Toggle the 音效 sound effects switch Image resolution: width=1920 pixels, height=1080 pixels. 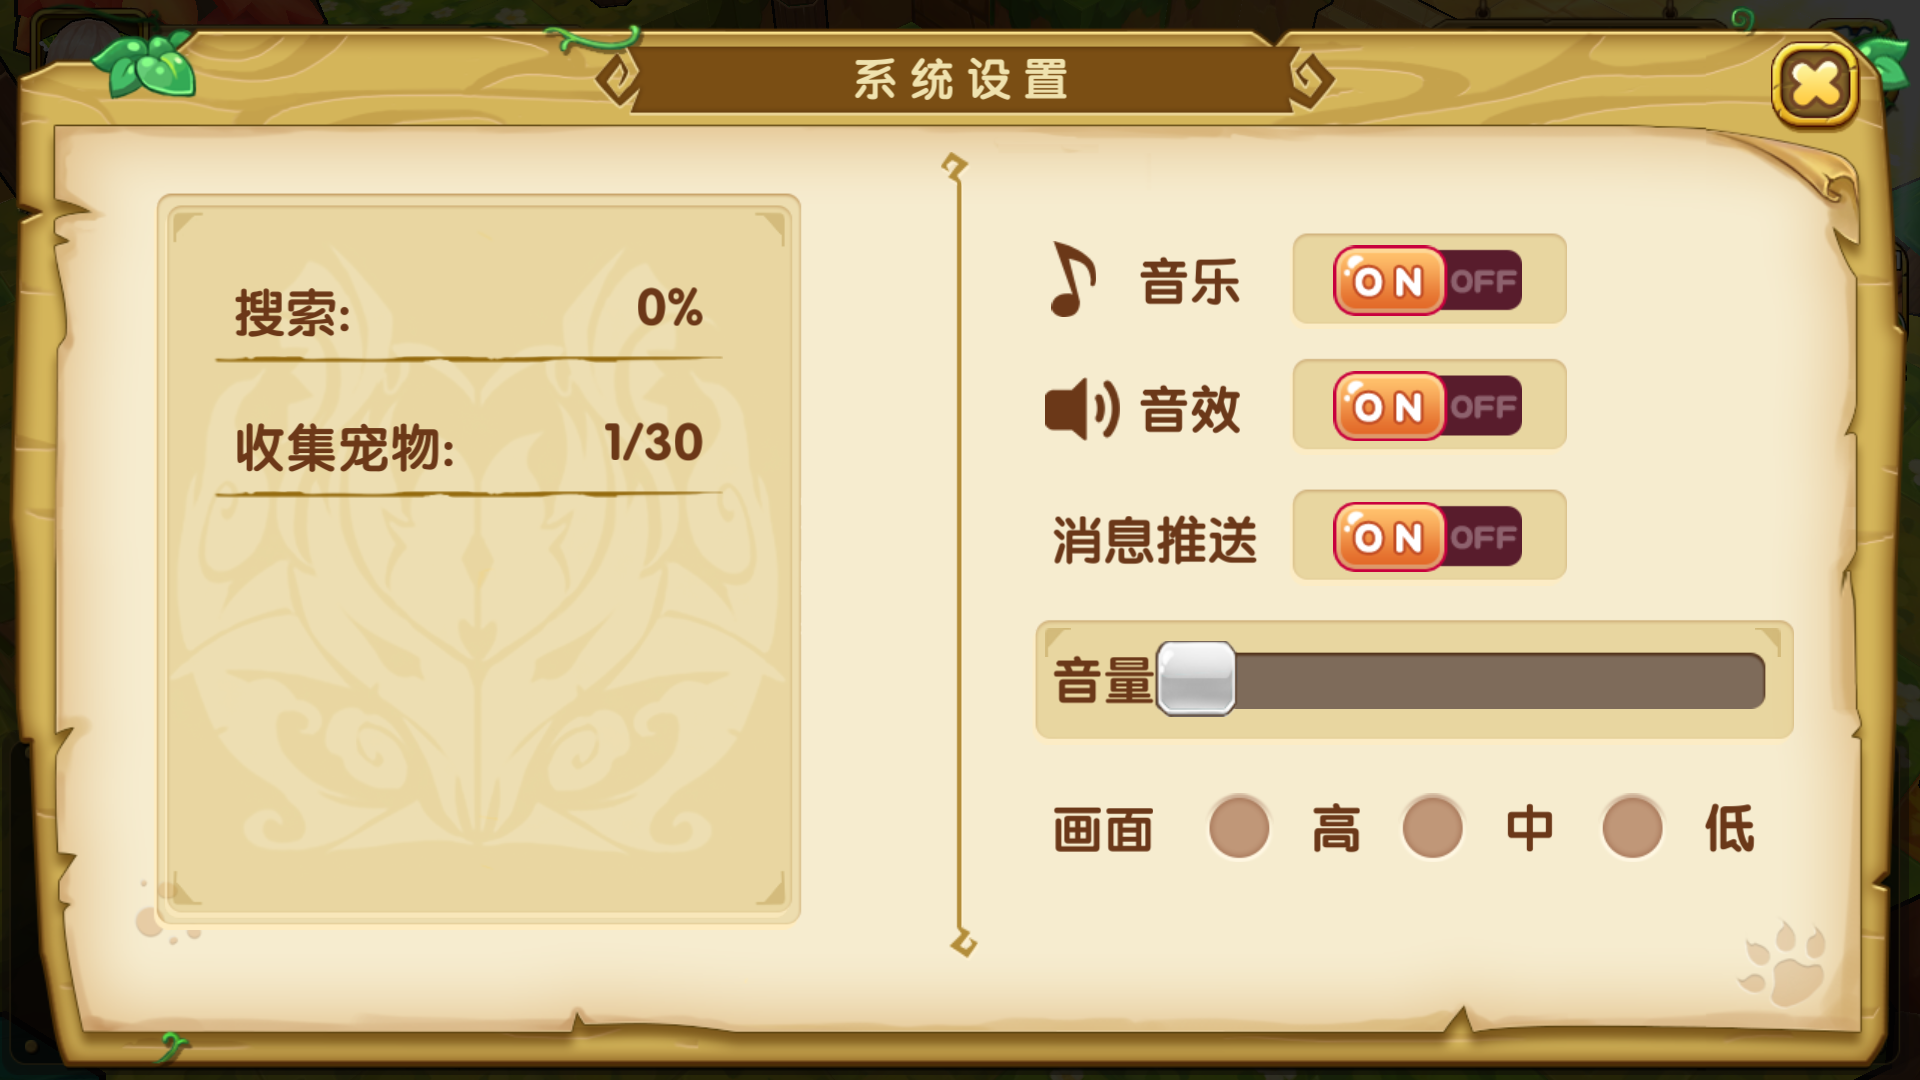[1428, 406]
